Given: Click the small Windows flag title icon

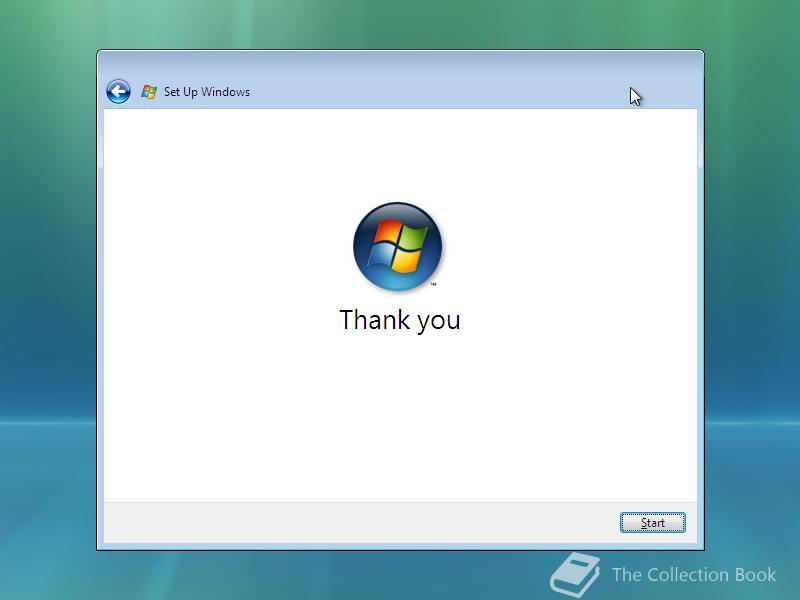Looking at the screenshot, I should [x=149, y=92].
